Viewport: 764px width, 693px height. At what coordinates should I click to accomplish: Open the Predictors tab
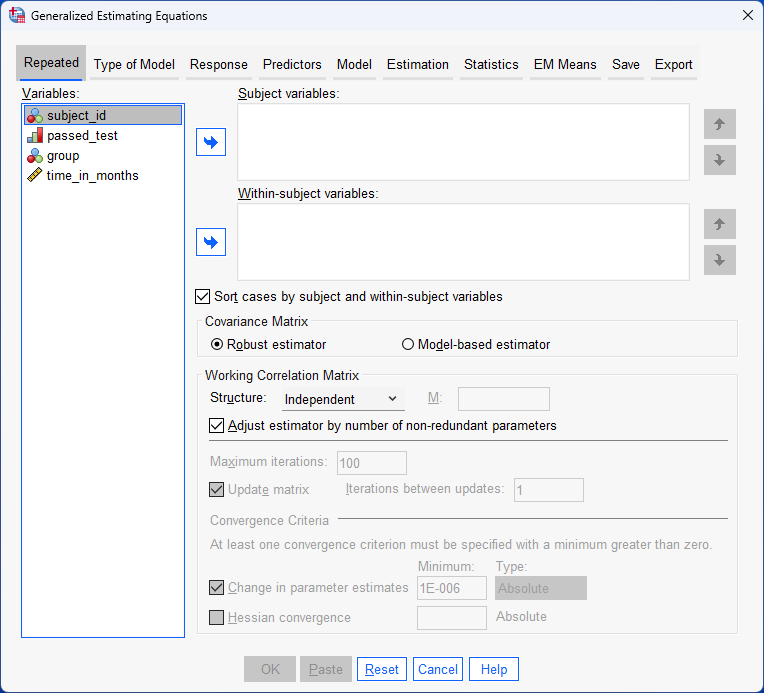[292, 64]
